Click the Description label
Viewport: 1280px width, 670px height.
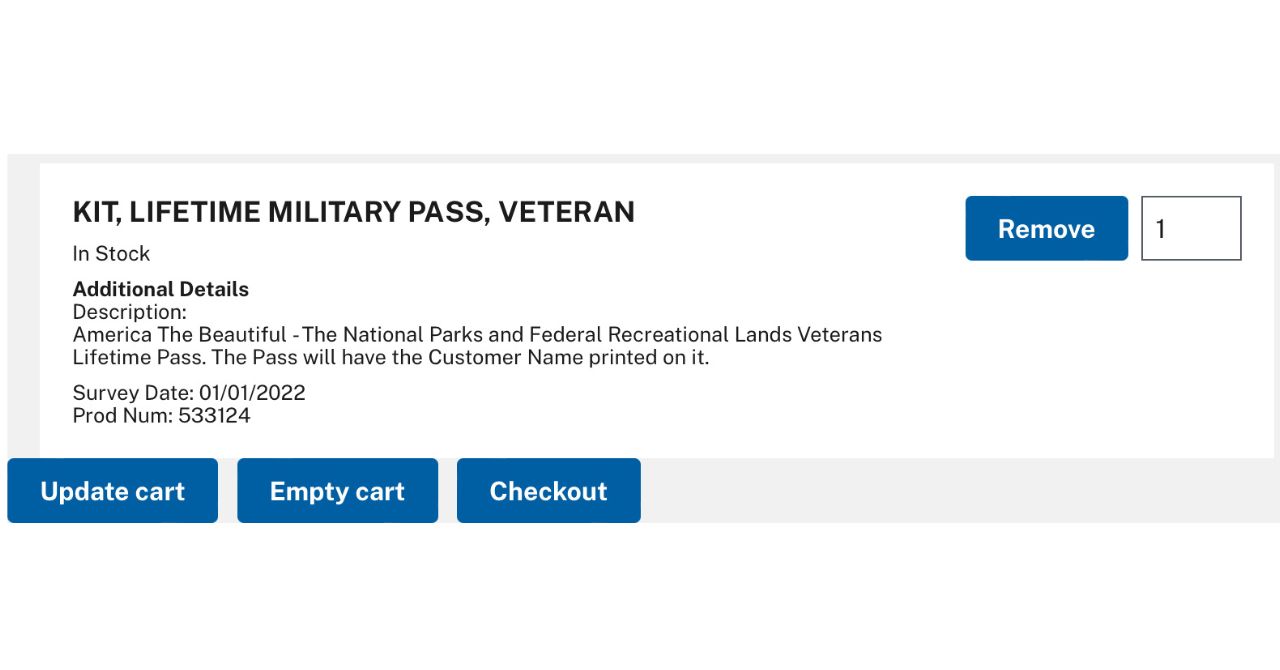(129, 312)
